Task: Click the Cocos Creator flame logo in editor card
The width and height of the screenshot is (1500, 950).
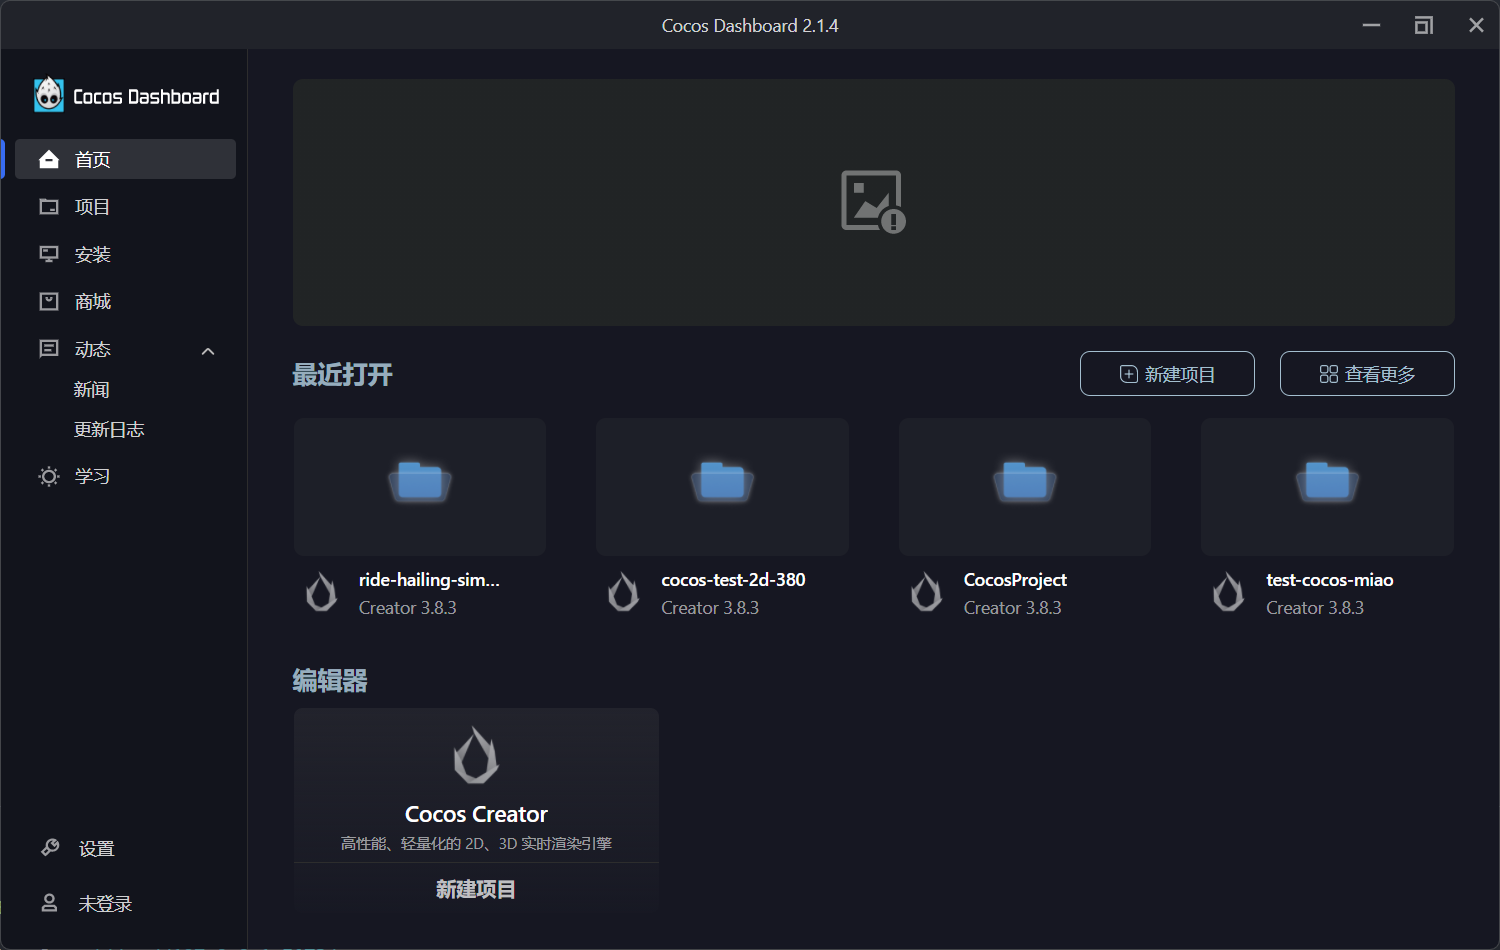Action: click(476, 755)
